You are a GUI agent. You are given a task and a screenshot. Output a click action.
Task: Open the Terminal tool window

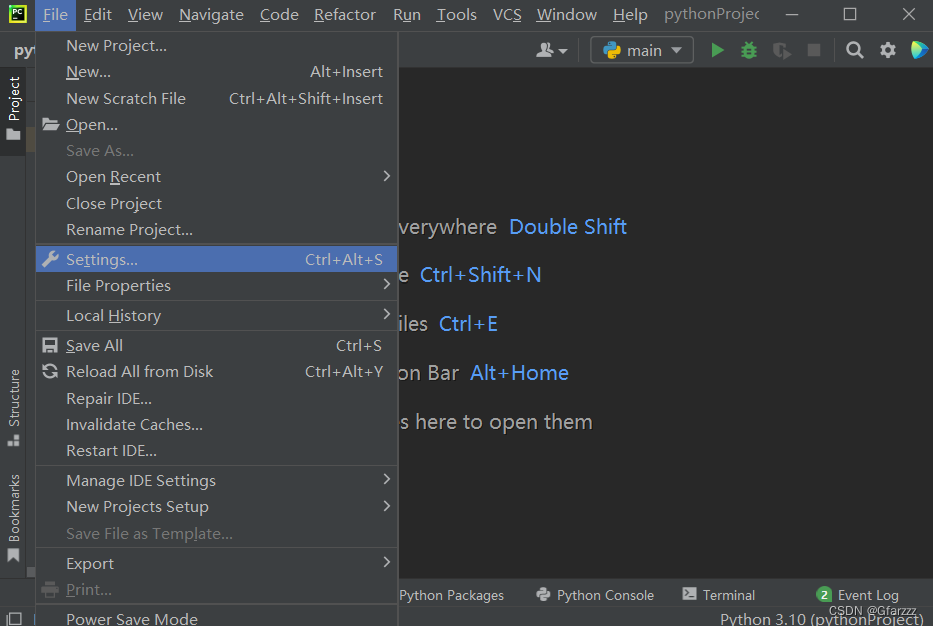click(x=719, y=595)
